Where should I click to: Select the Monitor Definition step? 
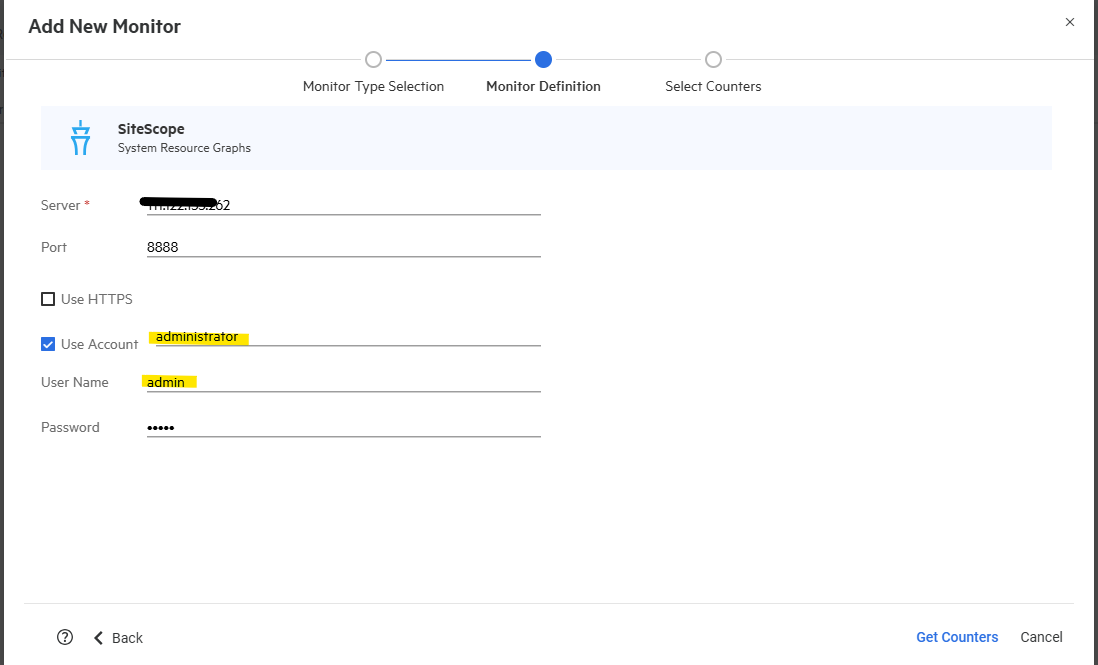[x=543, y=60]
